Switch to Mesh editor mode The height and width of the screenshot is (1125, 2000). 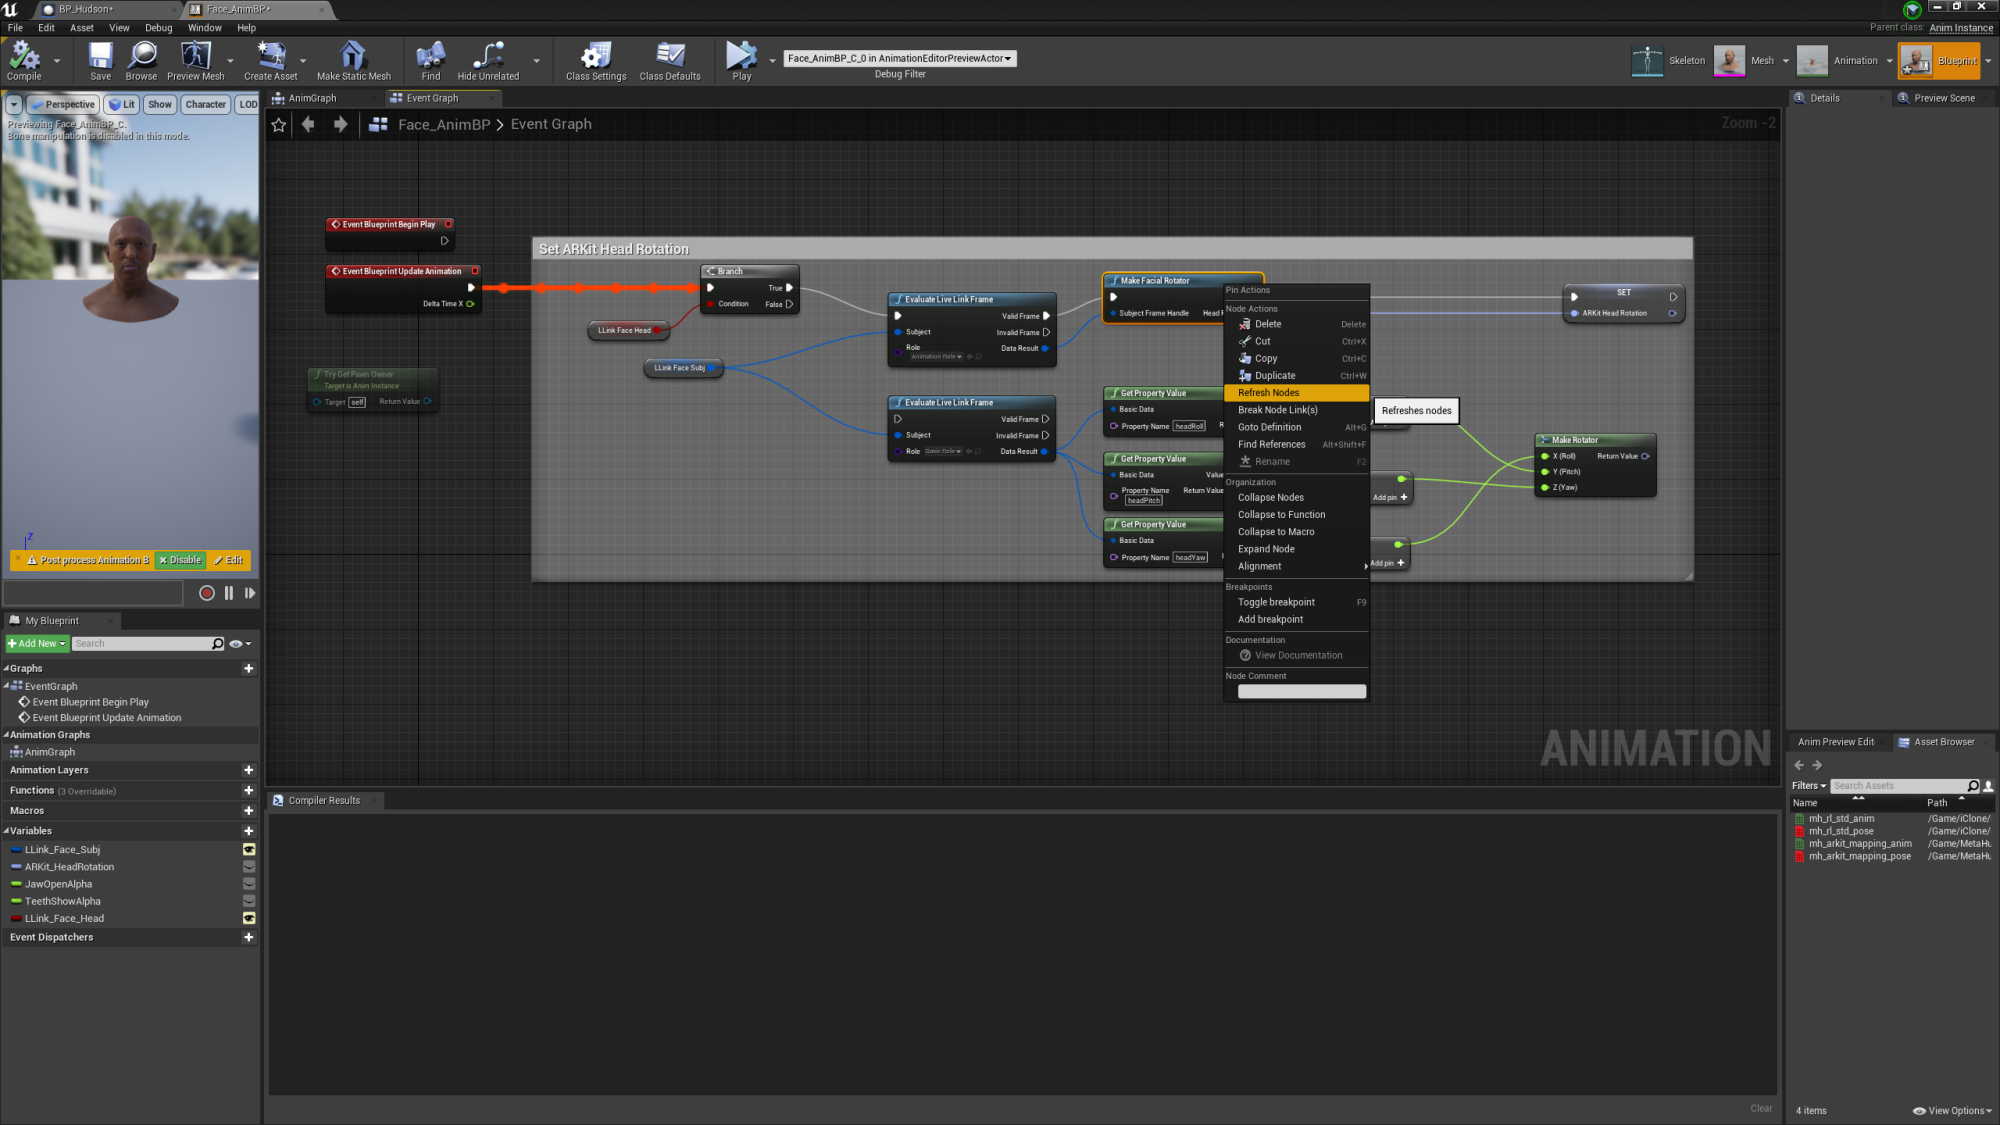(x=1745, y=61)
